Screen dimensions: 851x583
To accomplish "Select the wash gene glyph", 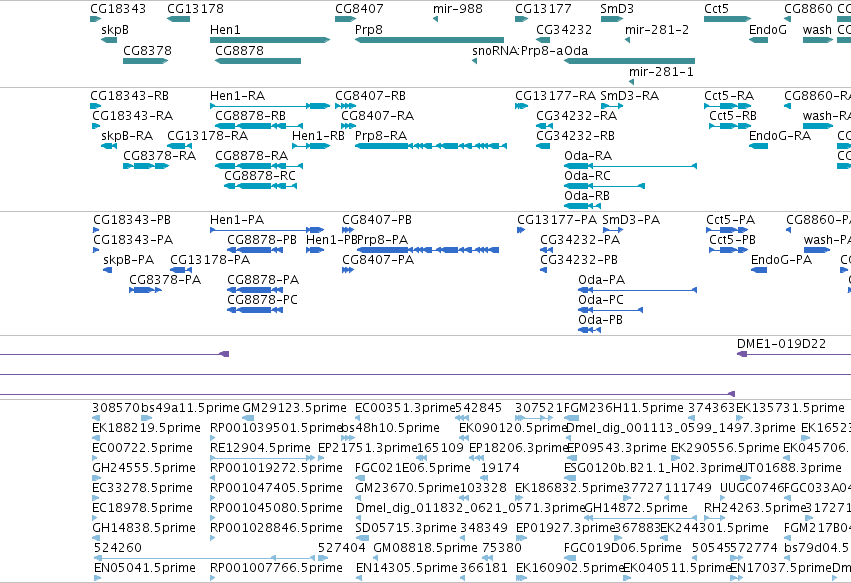I will [x=818, y=40].
